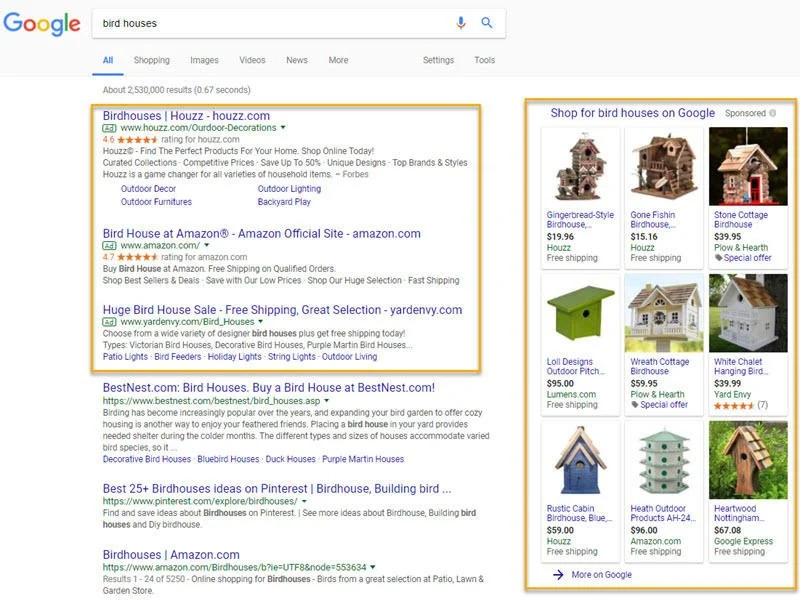Click the Sponsored info icon

(773, 113)
